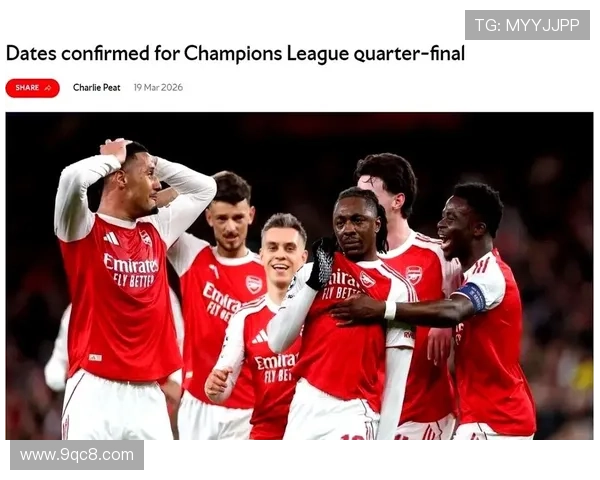Click the TG: MYYJJPP watermark box

click(527, 25)
